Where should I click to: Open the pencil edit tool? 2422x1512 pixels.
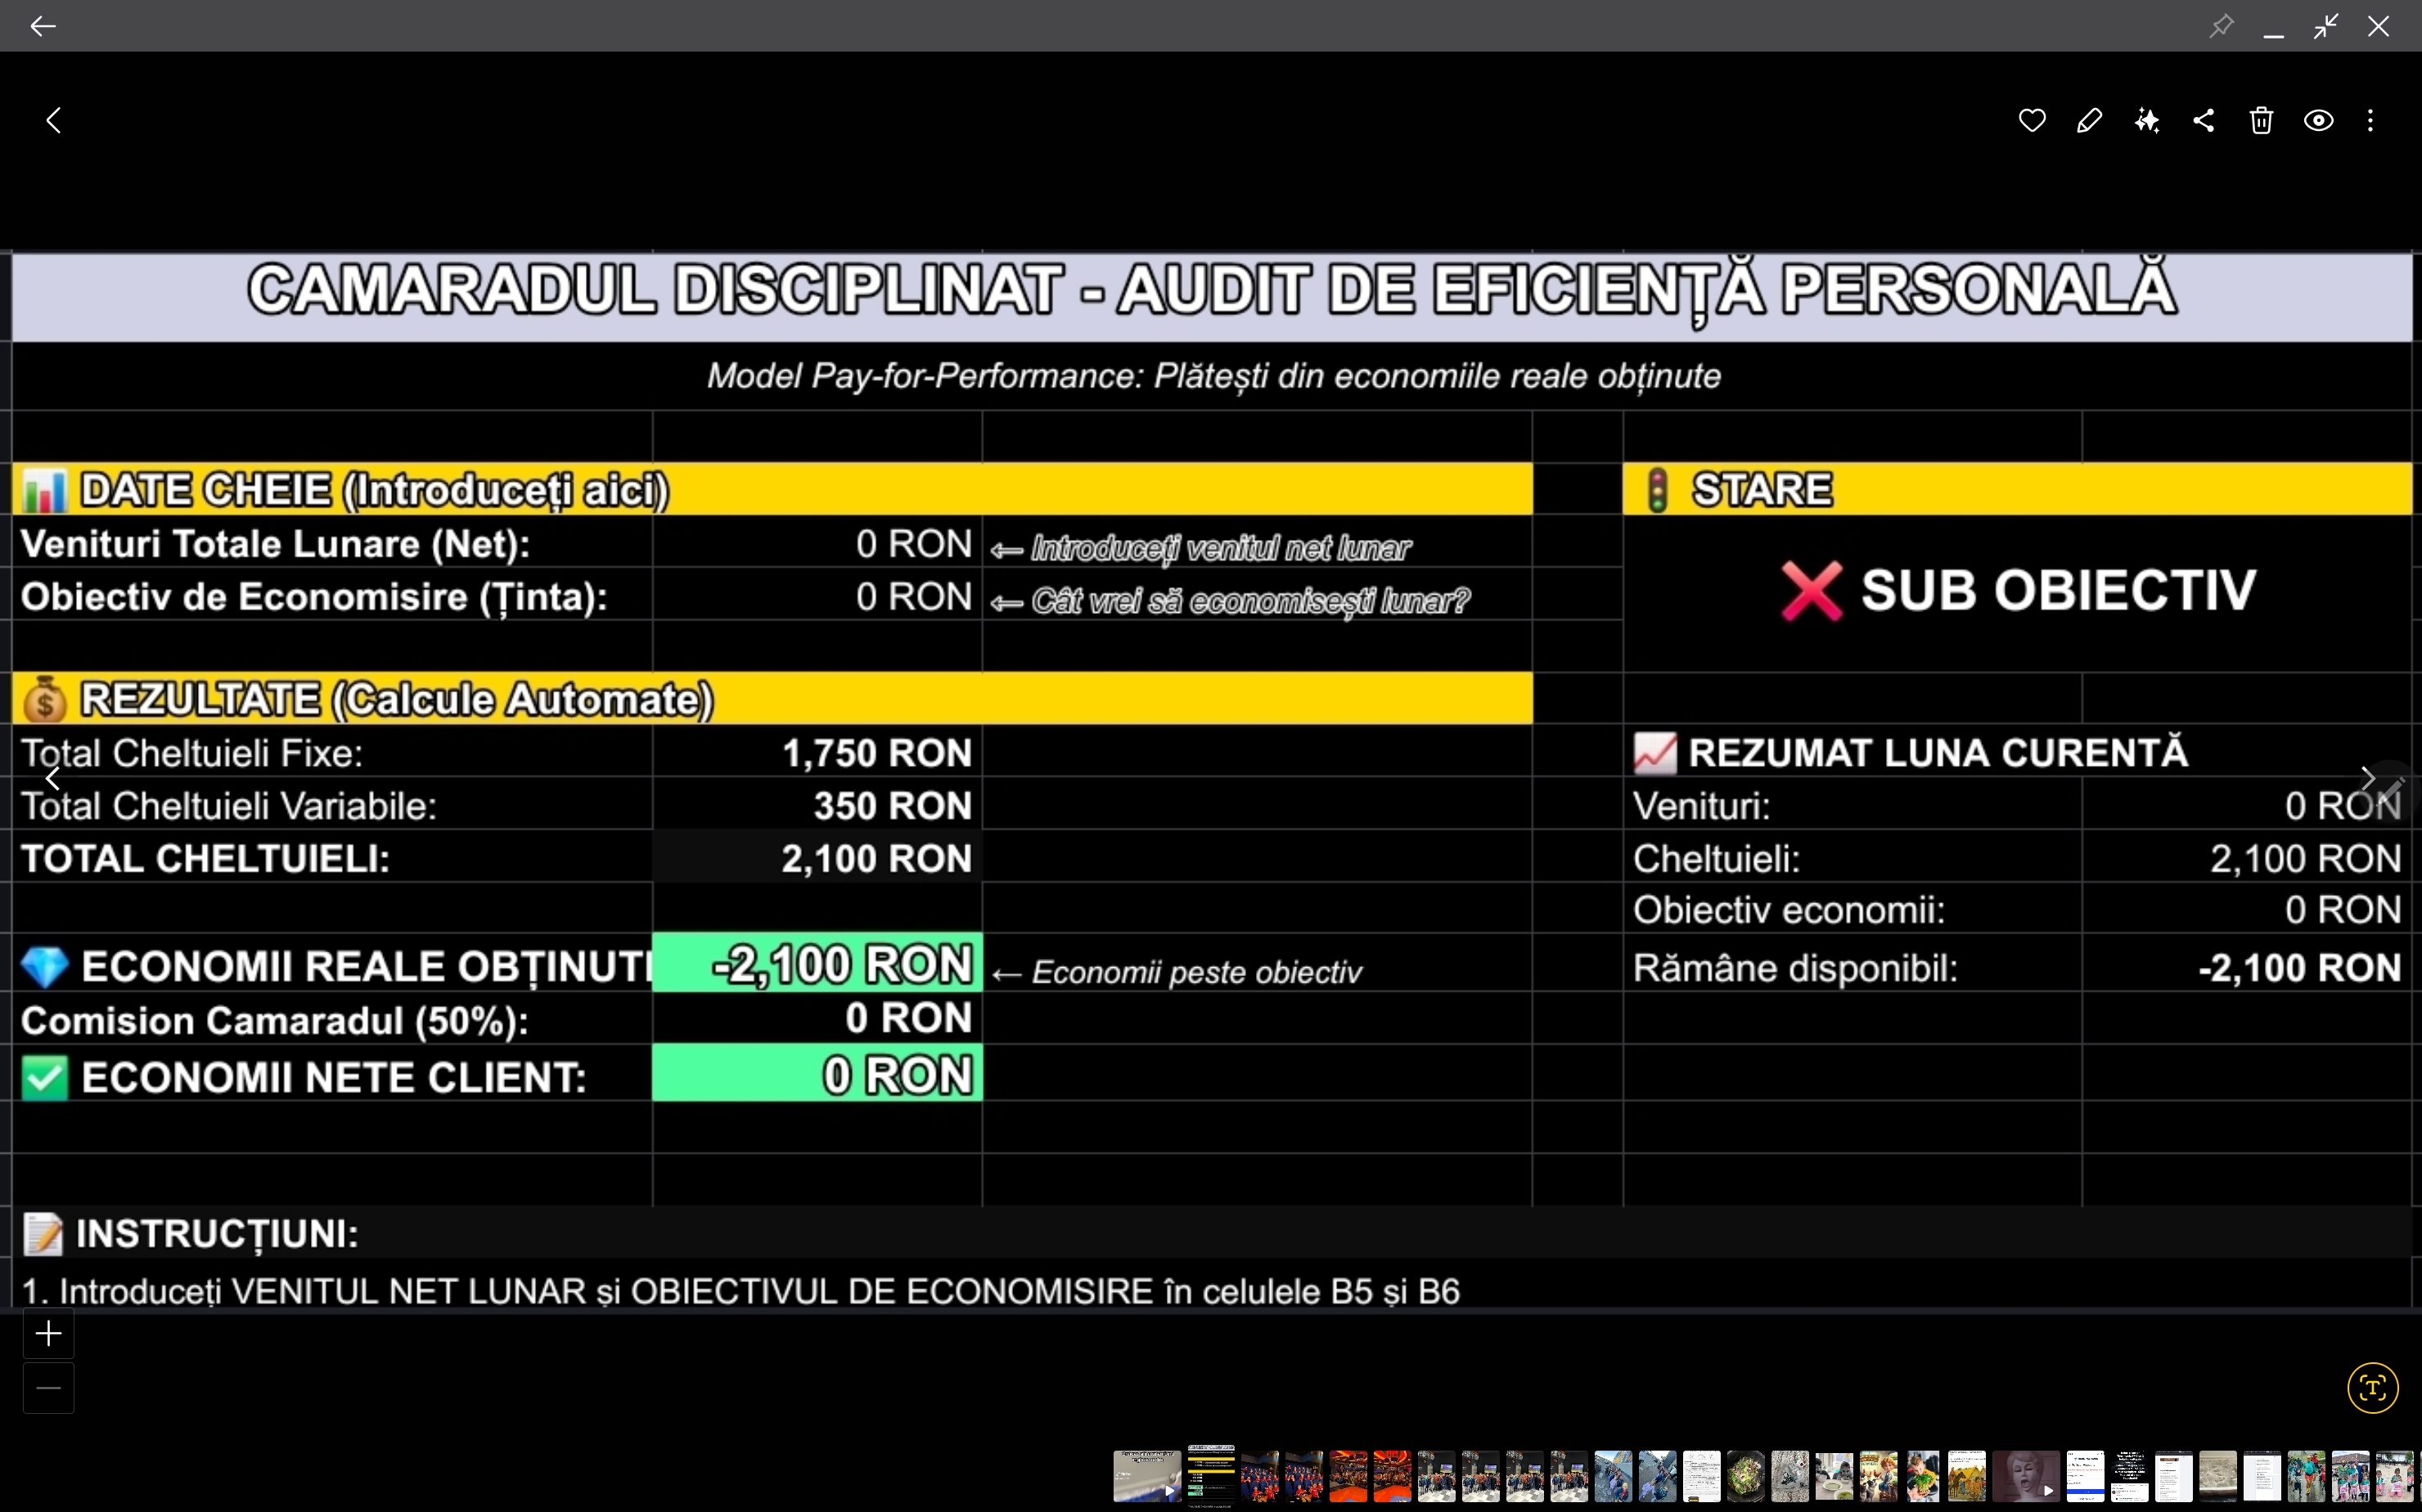pos(2089,121)
